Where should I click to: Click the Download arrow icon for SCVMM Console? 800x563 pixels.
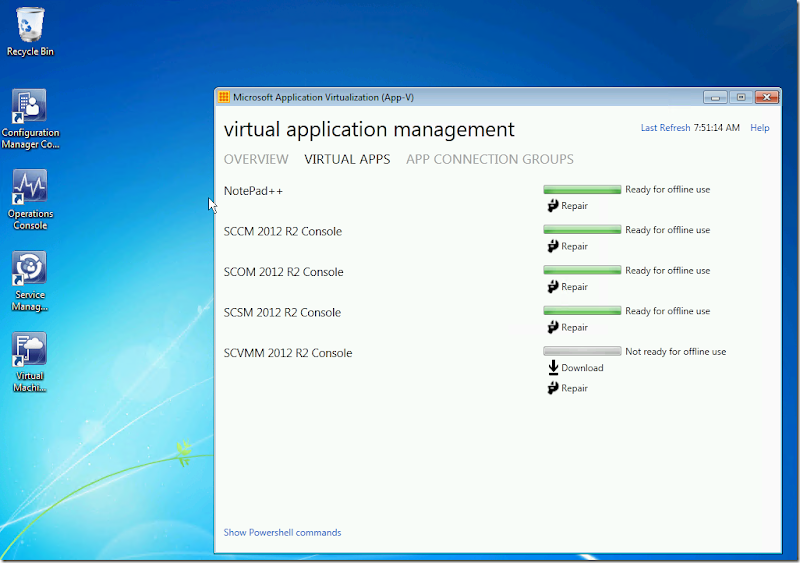tap(553, 368)
